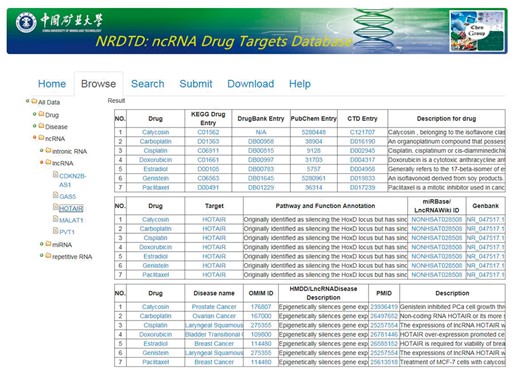
Task: Click the NRDTD database title banner
Action: tap(224, 41)
